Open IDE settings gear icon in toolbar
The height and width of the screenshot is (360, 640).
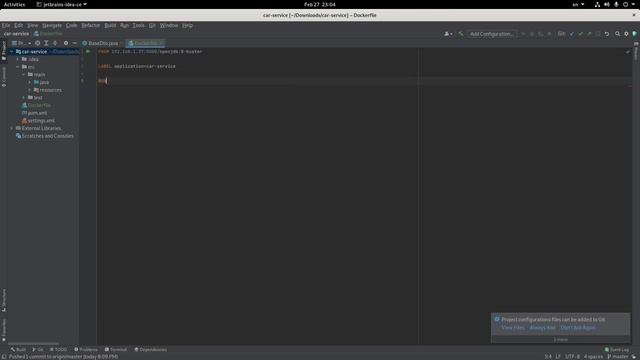626,34
